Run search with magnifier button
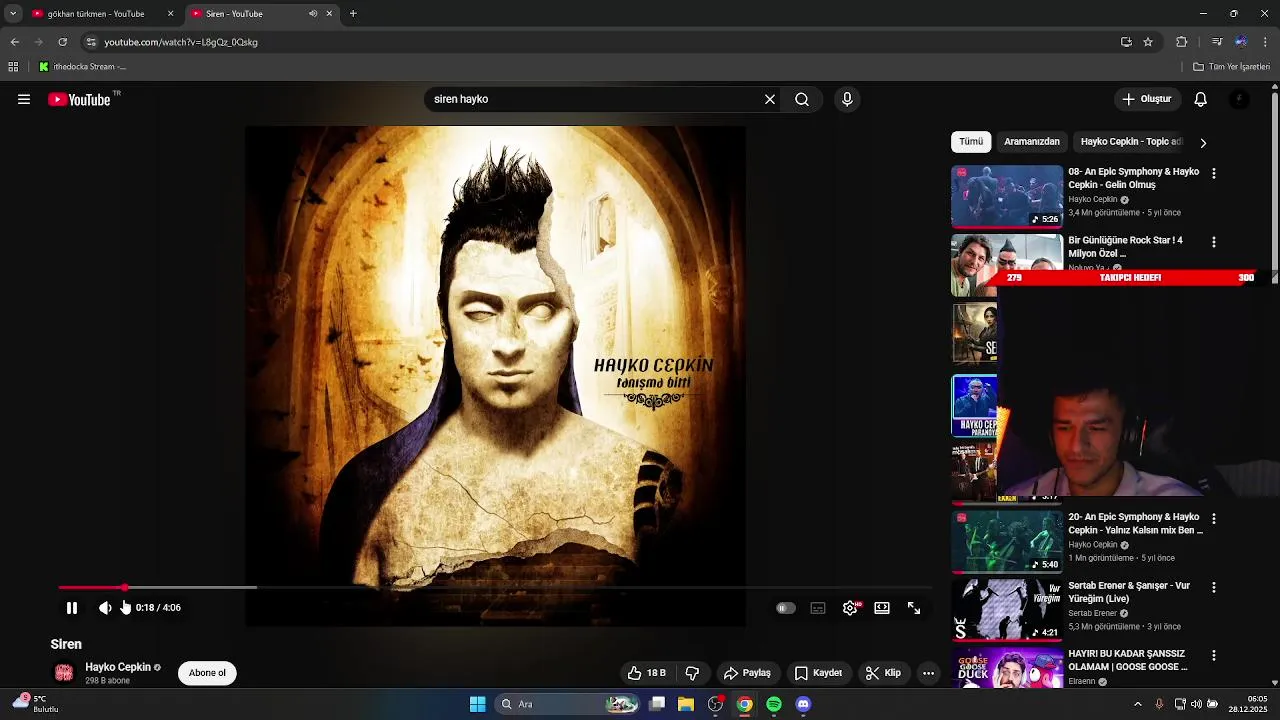The height and width of the screenshot is (720, 1280). click(x=802, y=99)
